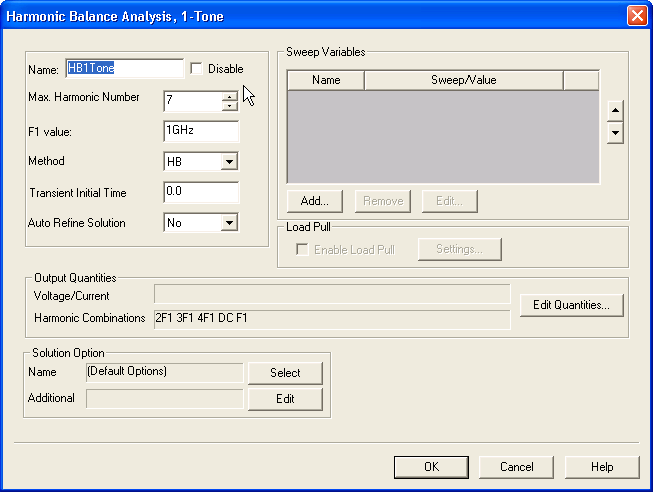
Task: Click the F1 value field
Action: pyautogui.click(x=200, y=131)
